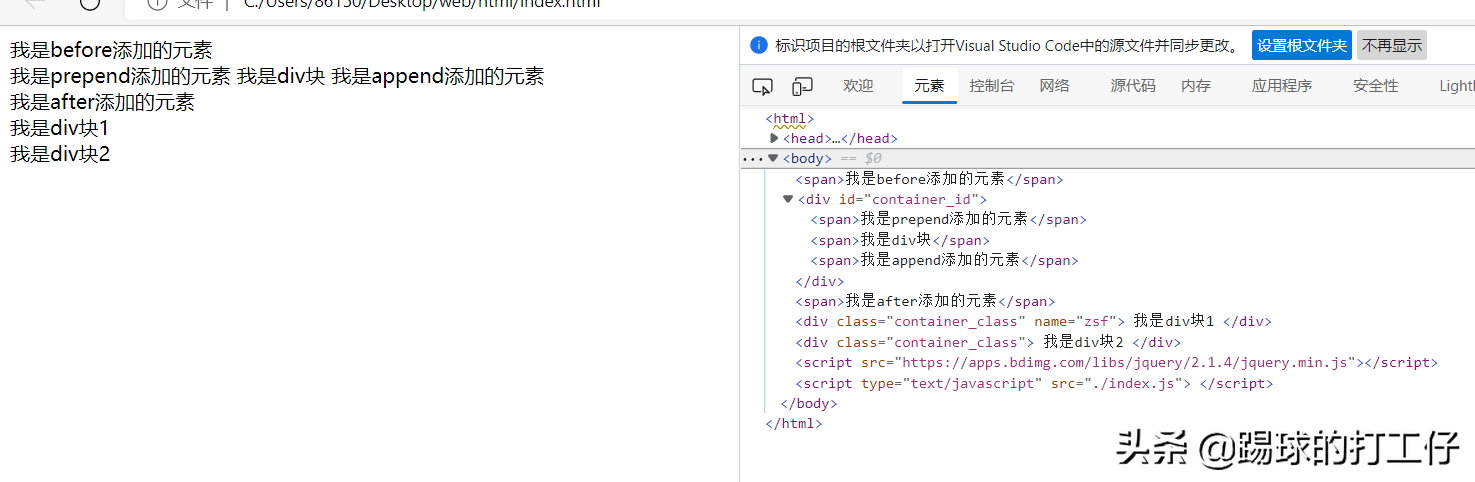Collapse the div container_id node
The width and height of the screenshot is (1475, 482).
pyautogui.click(x=788, y=199)
